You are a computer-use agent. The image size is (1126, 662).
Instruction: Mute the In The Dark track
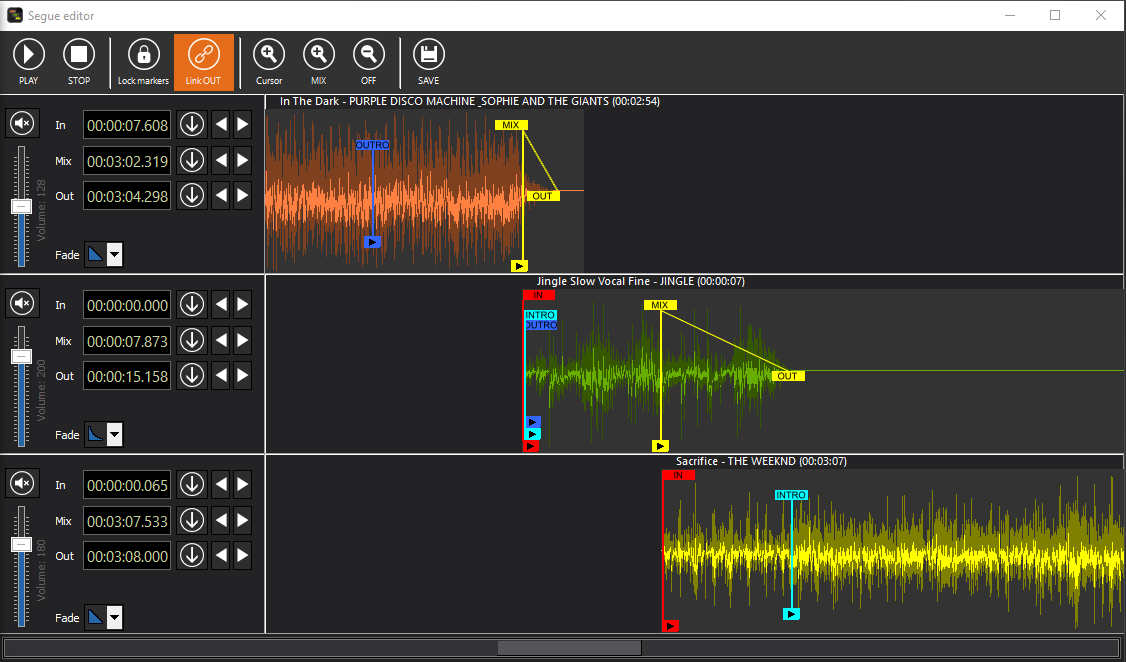point(23,124)
